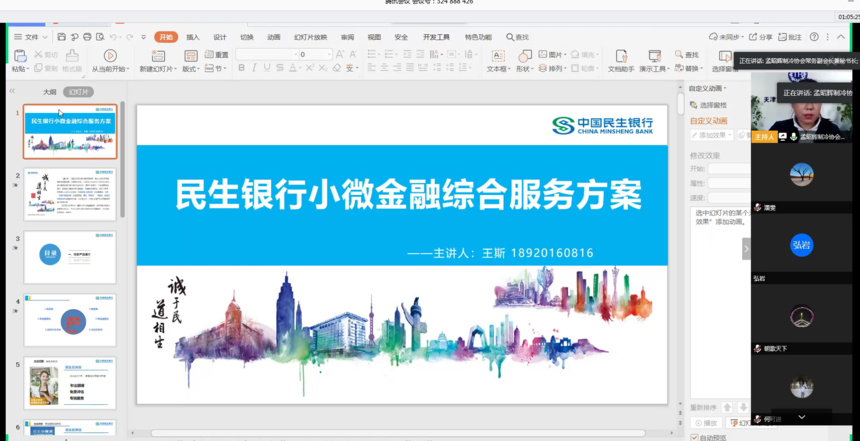Image resolution: width=860 pixels, height=441 pixels.
Task: Collapse the ribbon with the chevron
Action: (841, 37)
